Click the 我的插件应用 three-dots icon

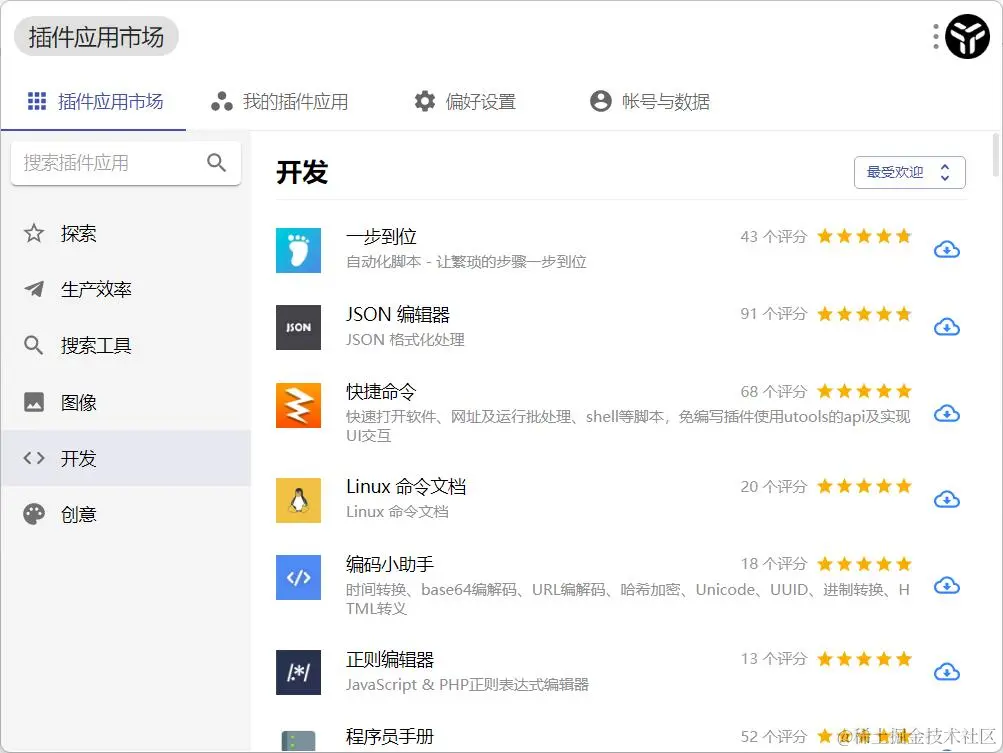[x=222, y=101]
